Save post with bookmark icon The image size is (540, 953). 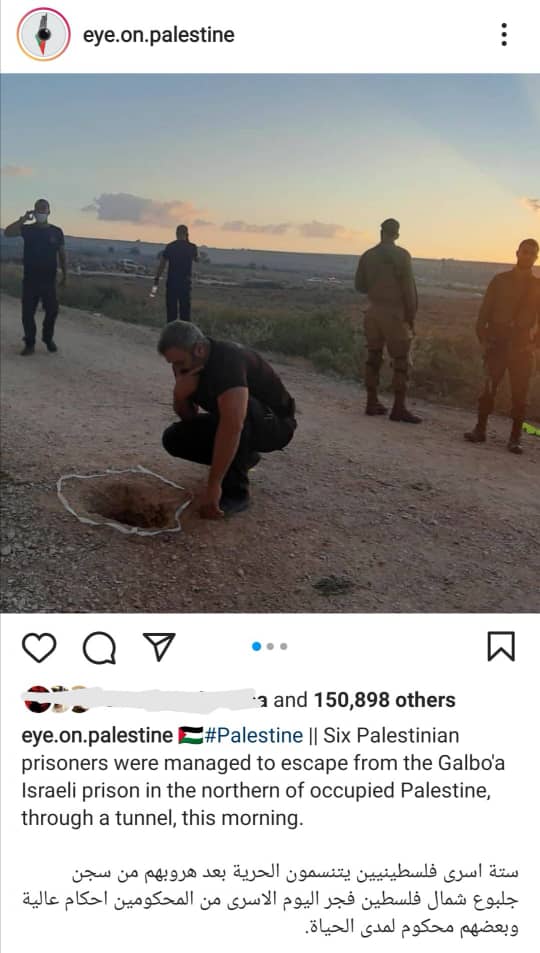point(501,646)
